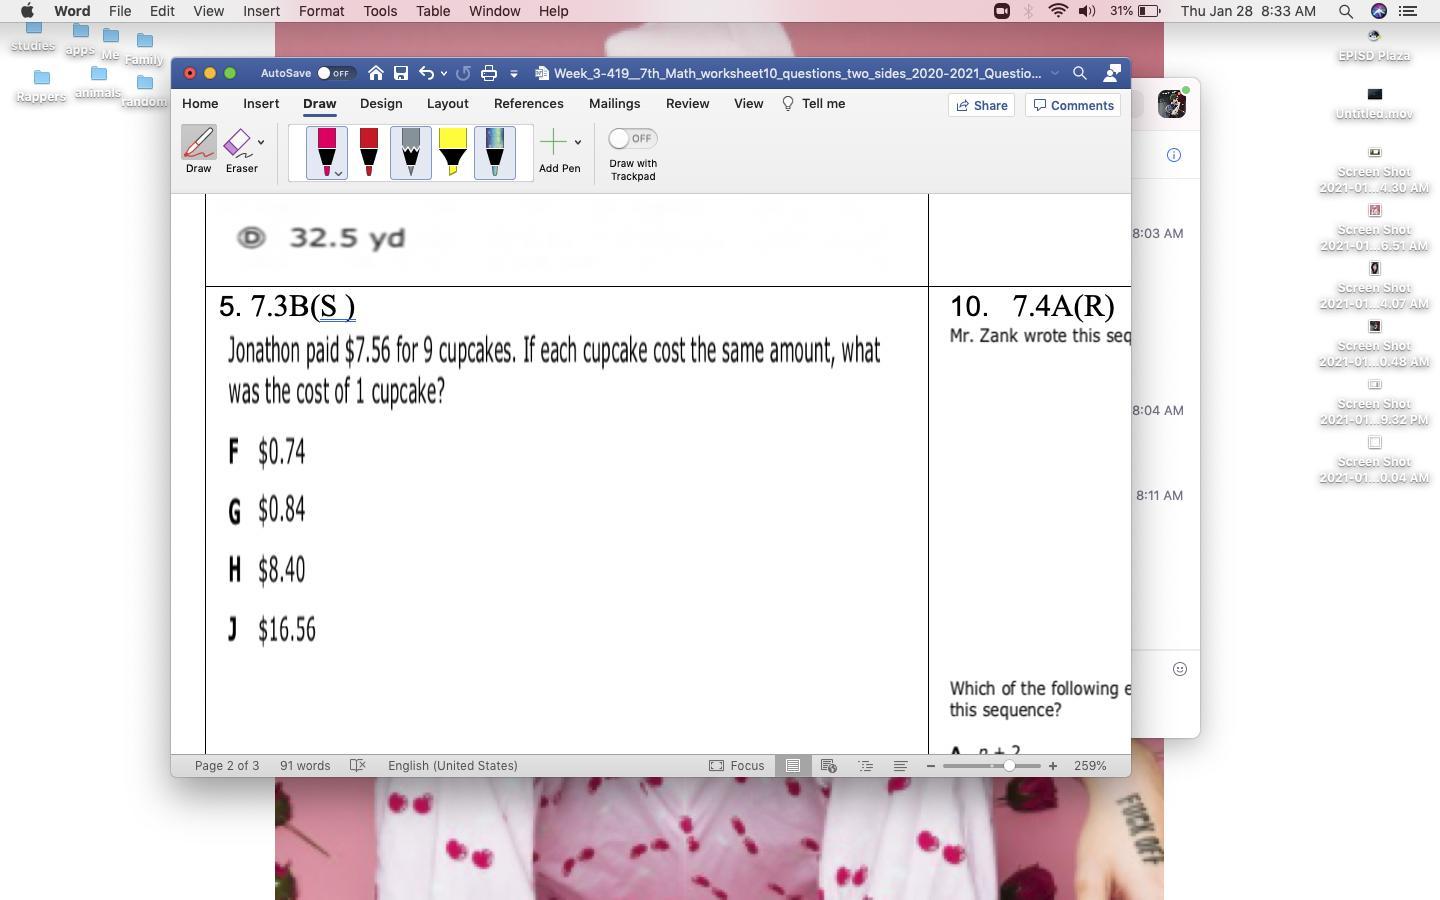Click the zoom slider handle
1440x900 pixels.
tap(1009, 766)
